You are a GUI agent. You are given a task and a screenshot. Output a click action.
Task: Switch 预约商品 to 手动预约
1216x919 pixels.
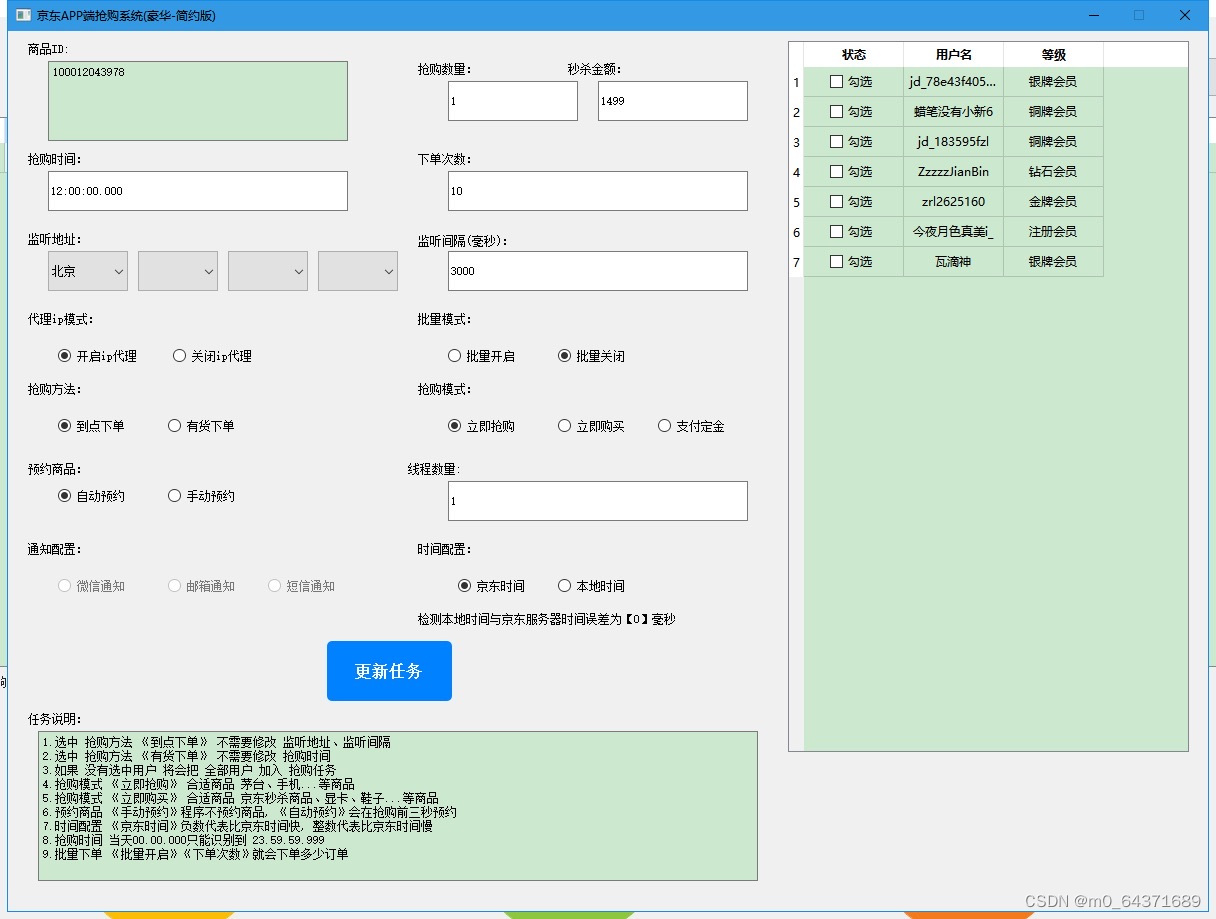click(x=174, y=495)
